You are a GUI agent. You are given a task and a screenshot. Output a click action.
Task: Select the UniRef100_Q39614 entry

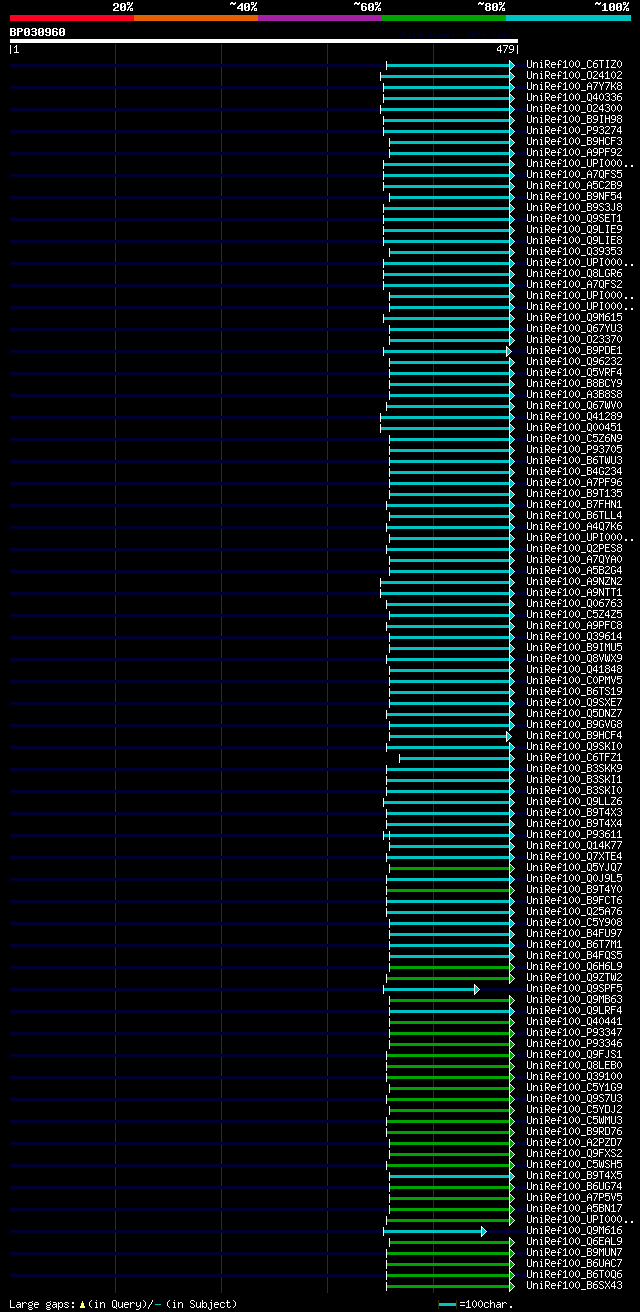pos(574,637)
